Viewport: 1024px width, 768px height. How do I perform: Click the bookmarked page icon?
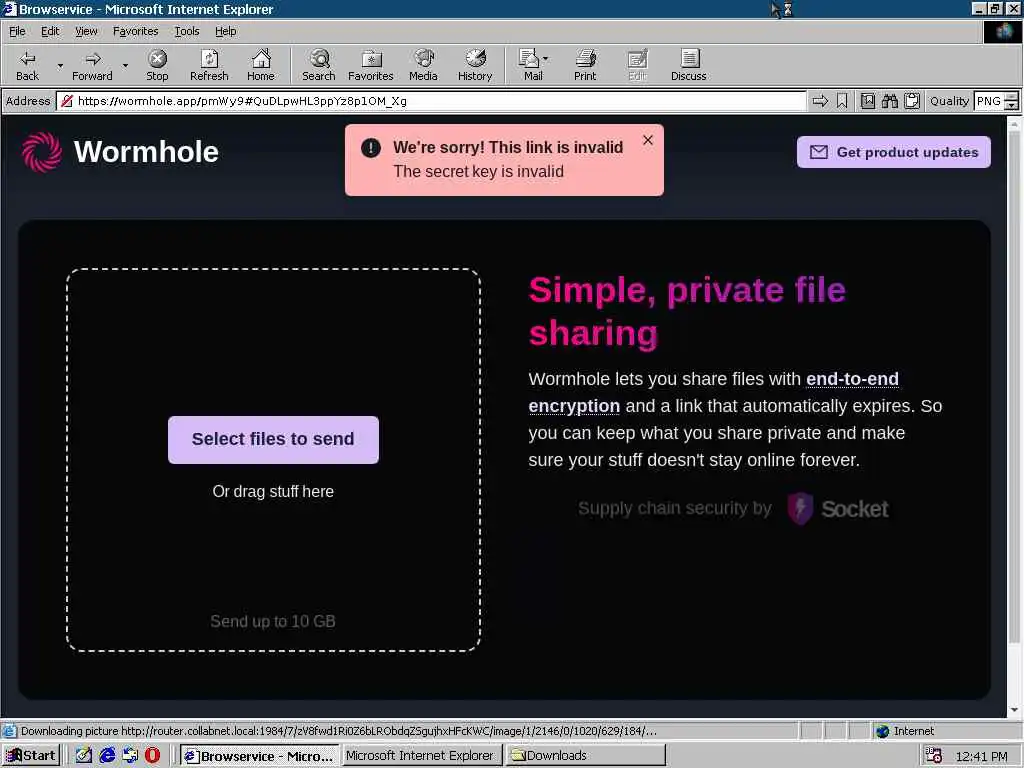(867, 101)
